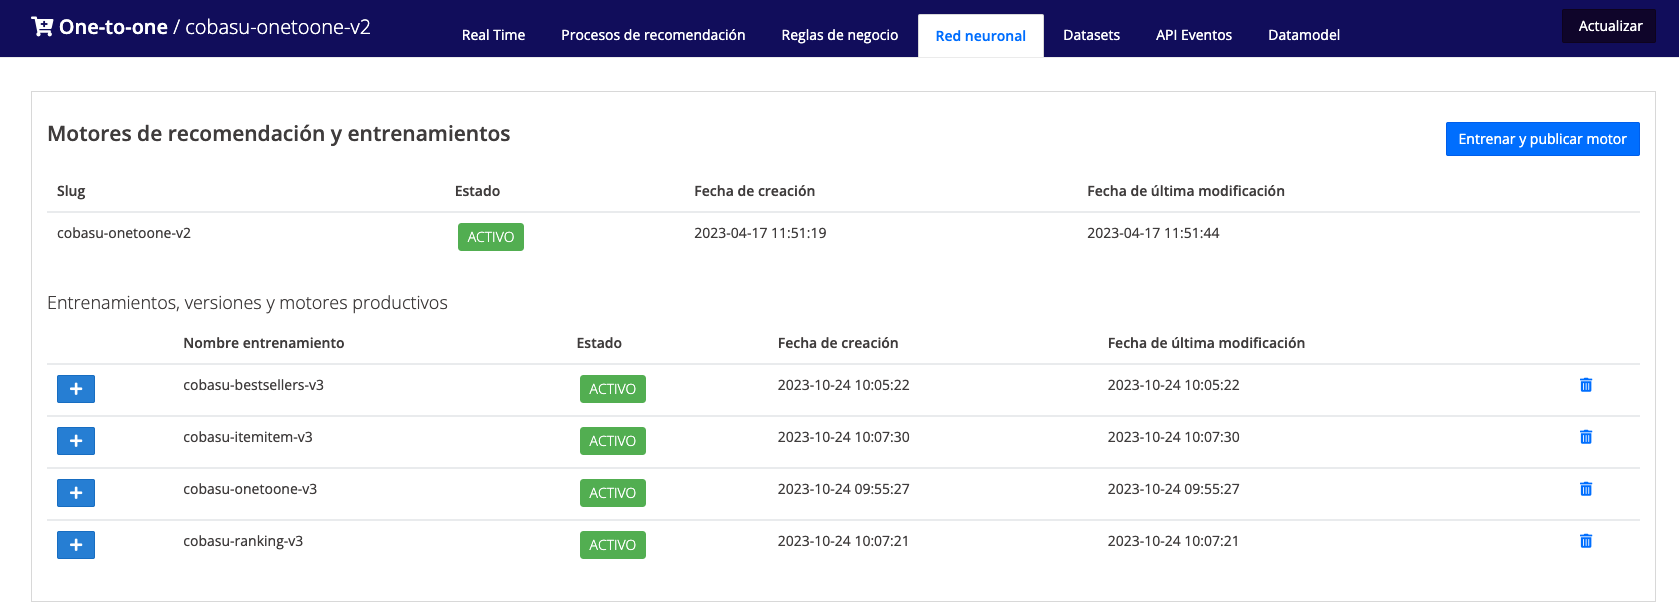Navigate to the API Eventos tab

pyautogui.click(x=1193, y=35)
